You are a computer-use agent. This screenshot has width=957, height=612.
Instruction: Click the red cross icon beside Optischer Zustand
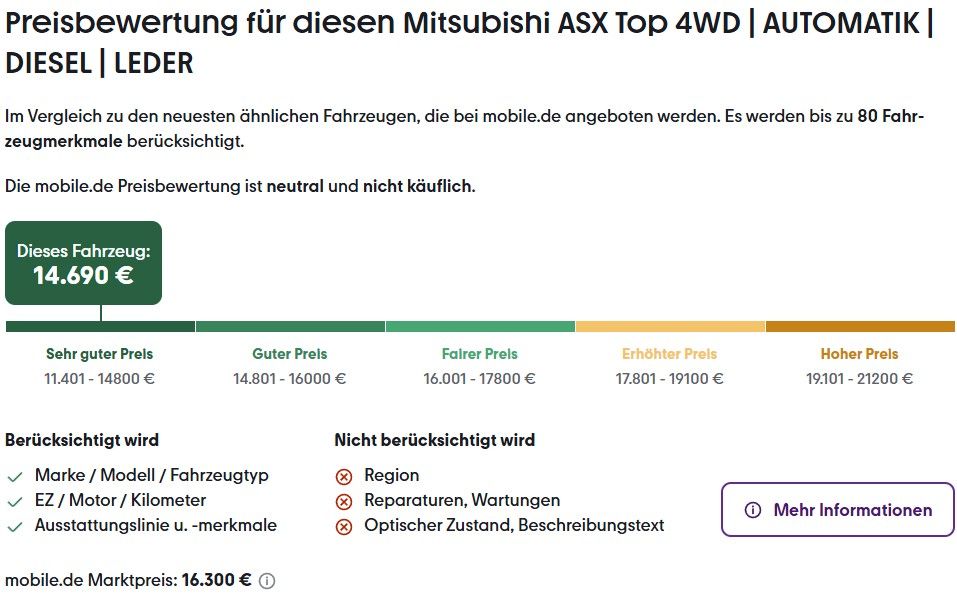coord(344,527)
